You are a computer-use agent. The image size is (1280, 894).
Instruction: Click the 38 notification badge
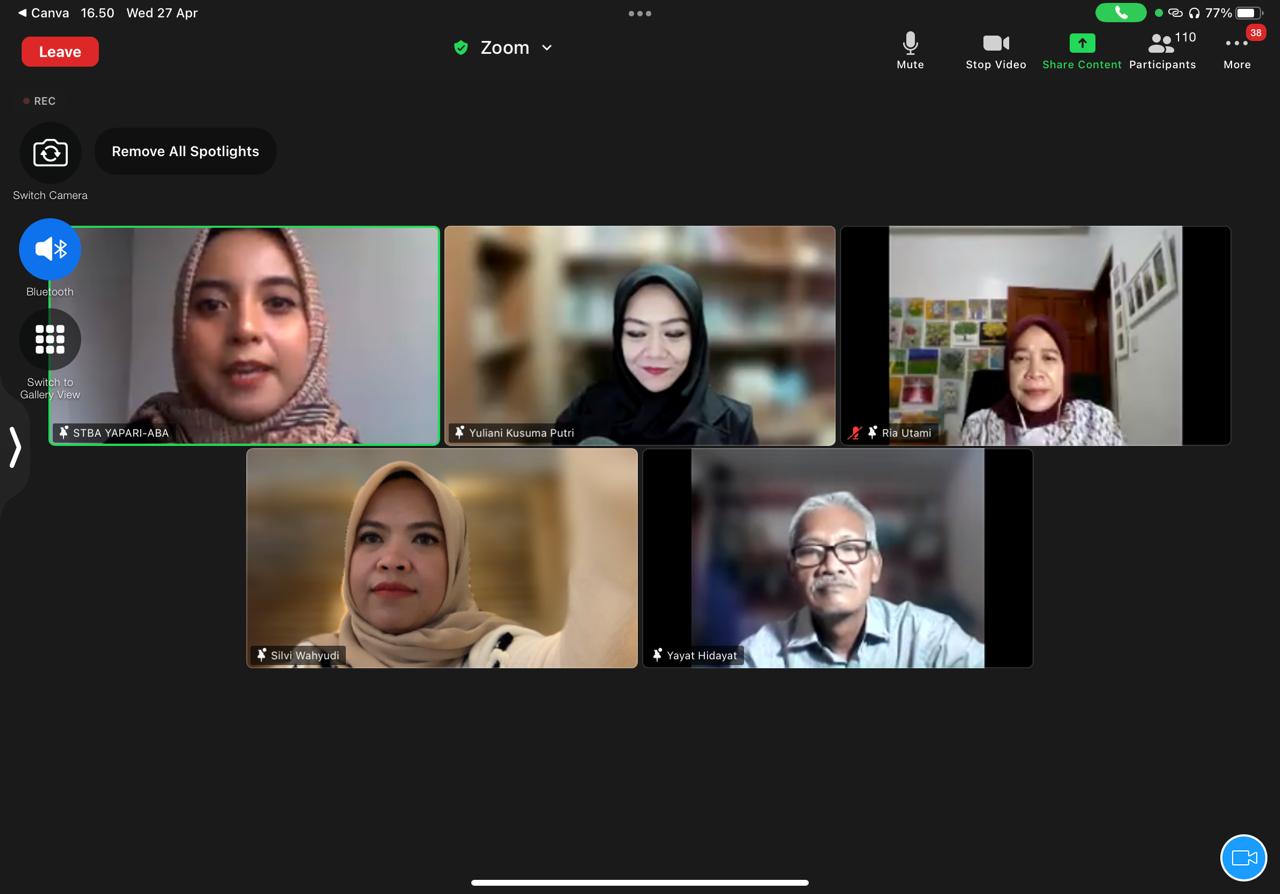pos(1256,33)
